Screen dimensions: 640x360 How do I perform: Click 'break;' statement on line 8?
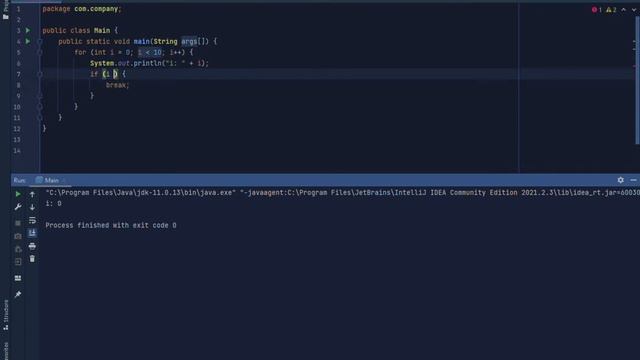(118, 85)
